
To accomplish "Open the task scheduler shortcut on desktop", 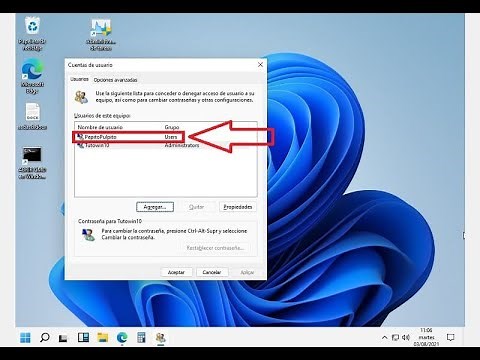I will tap(101, 34).
